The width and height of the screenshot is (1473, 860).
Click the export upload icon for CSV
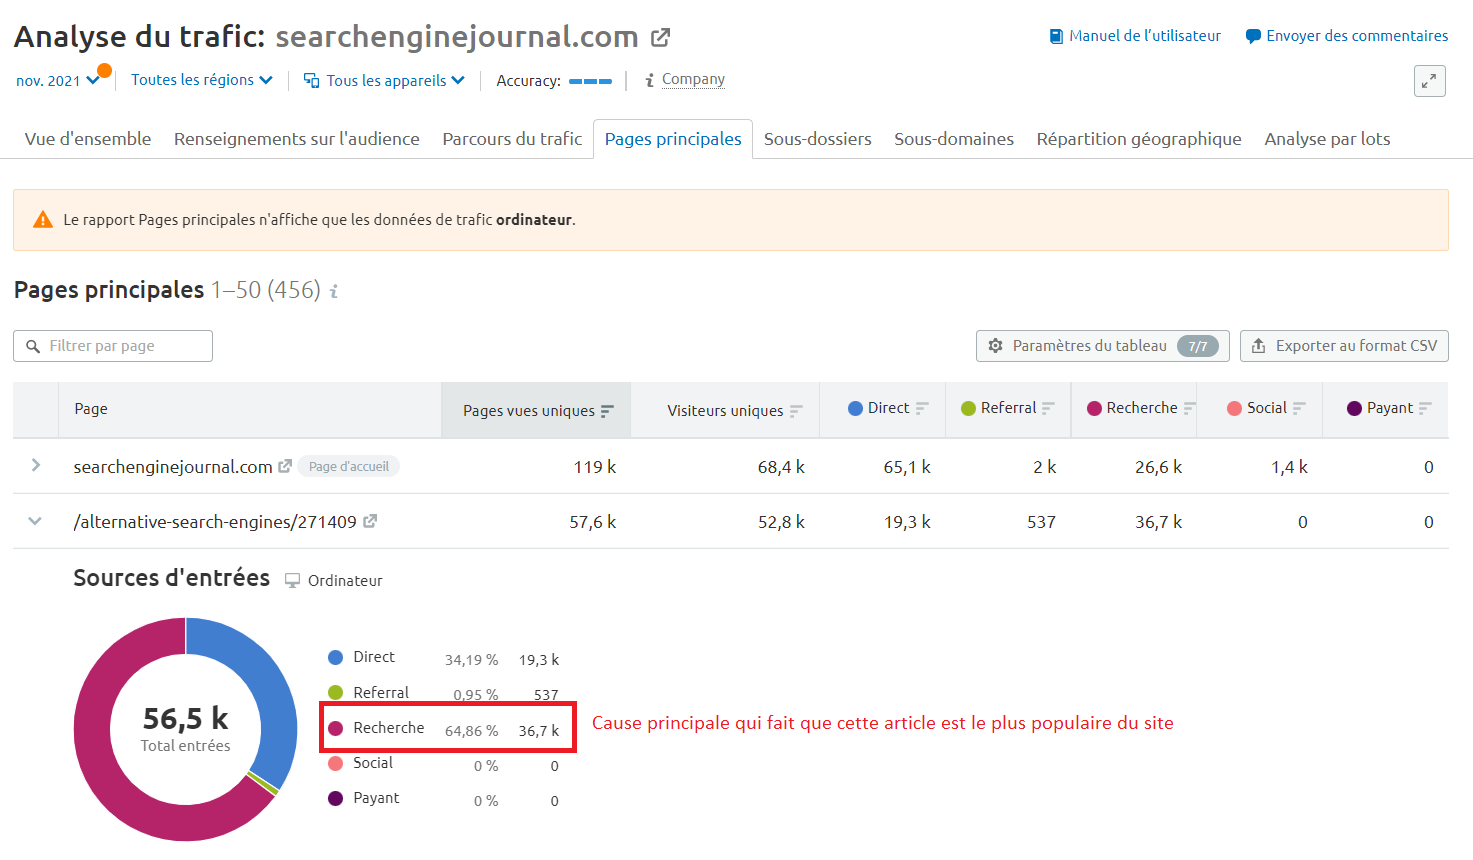[x=1258, y=346]
